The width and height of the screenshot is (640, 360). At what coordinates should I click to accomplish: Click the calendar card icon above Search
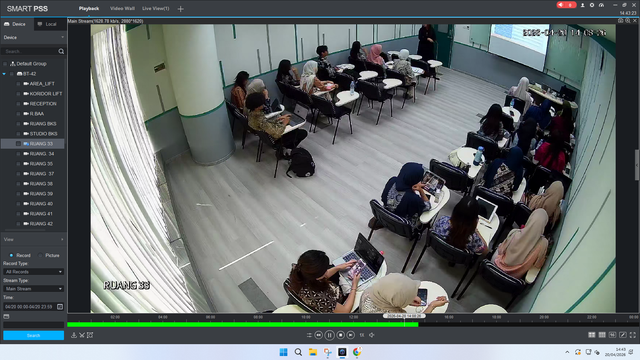6,316
